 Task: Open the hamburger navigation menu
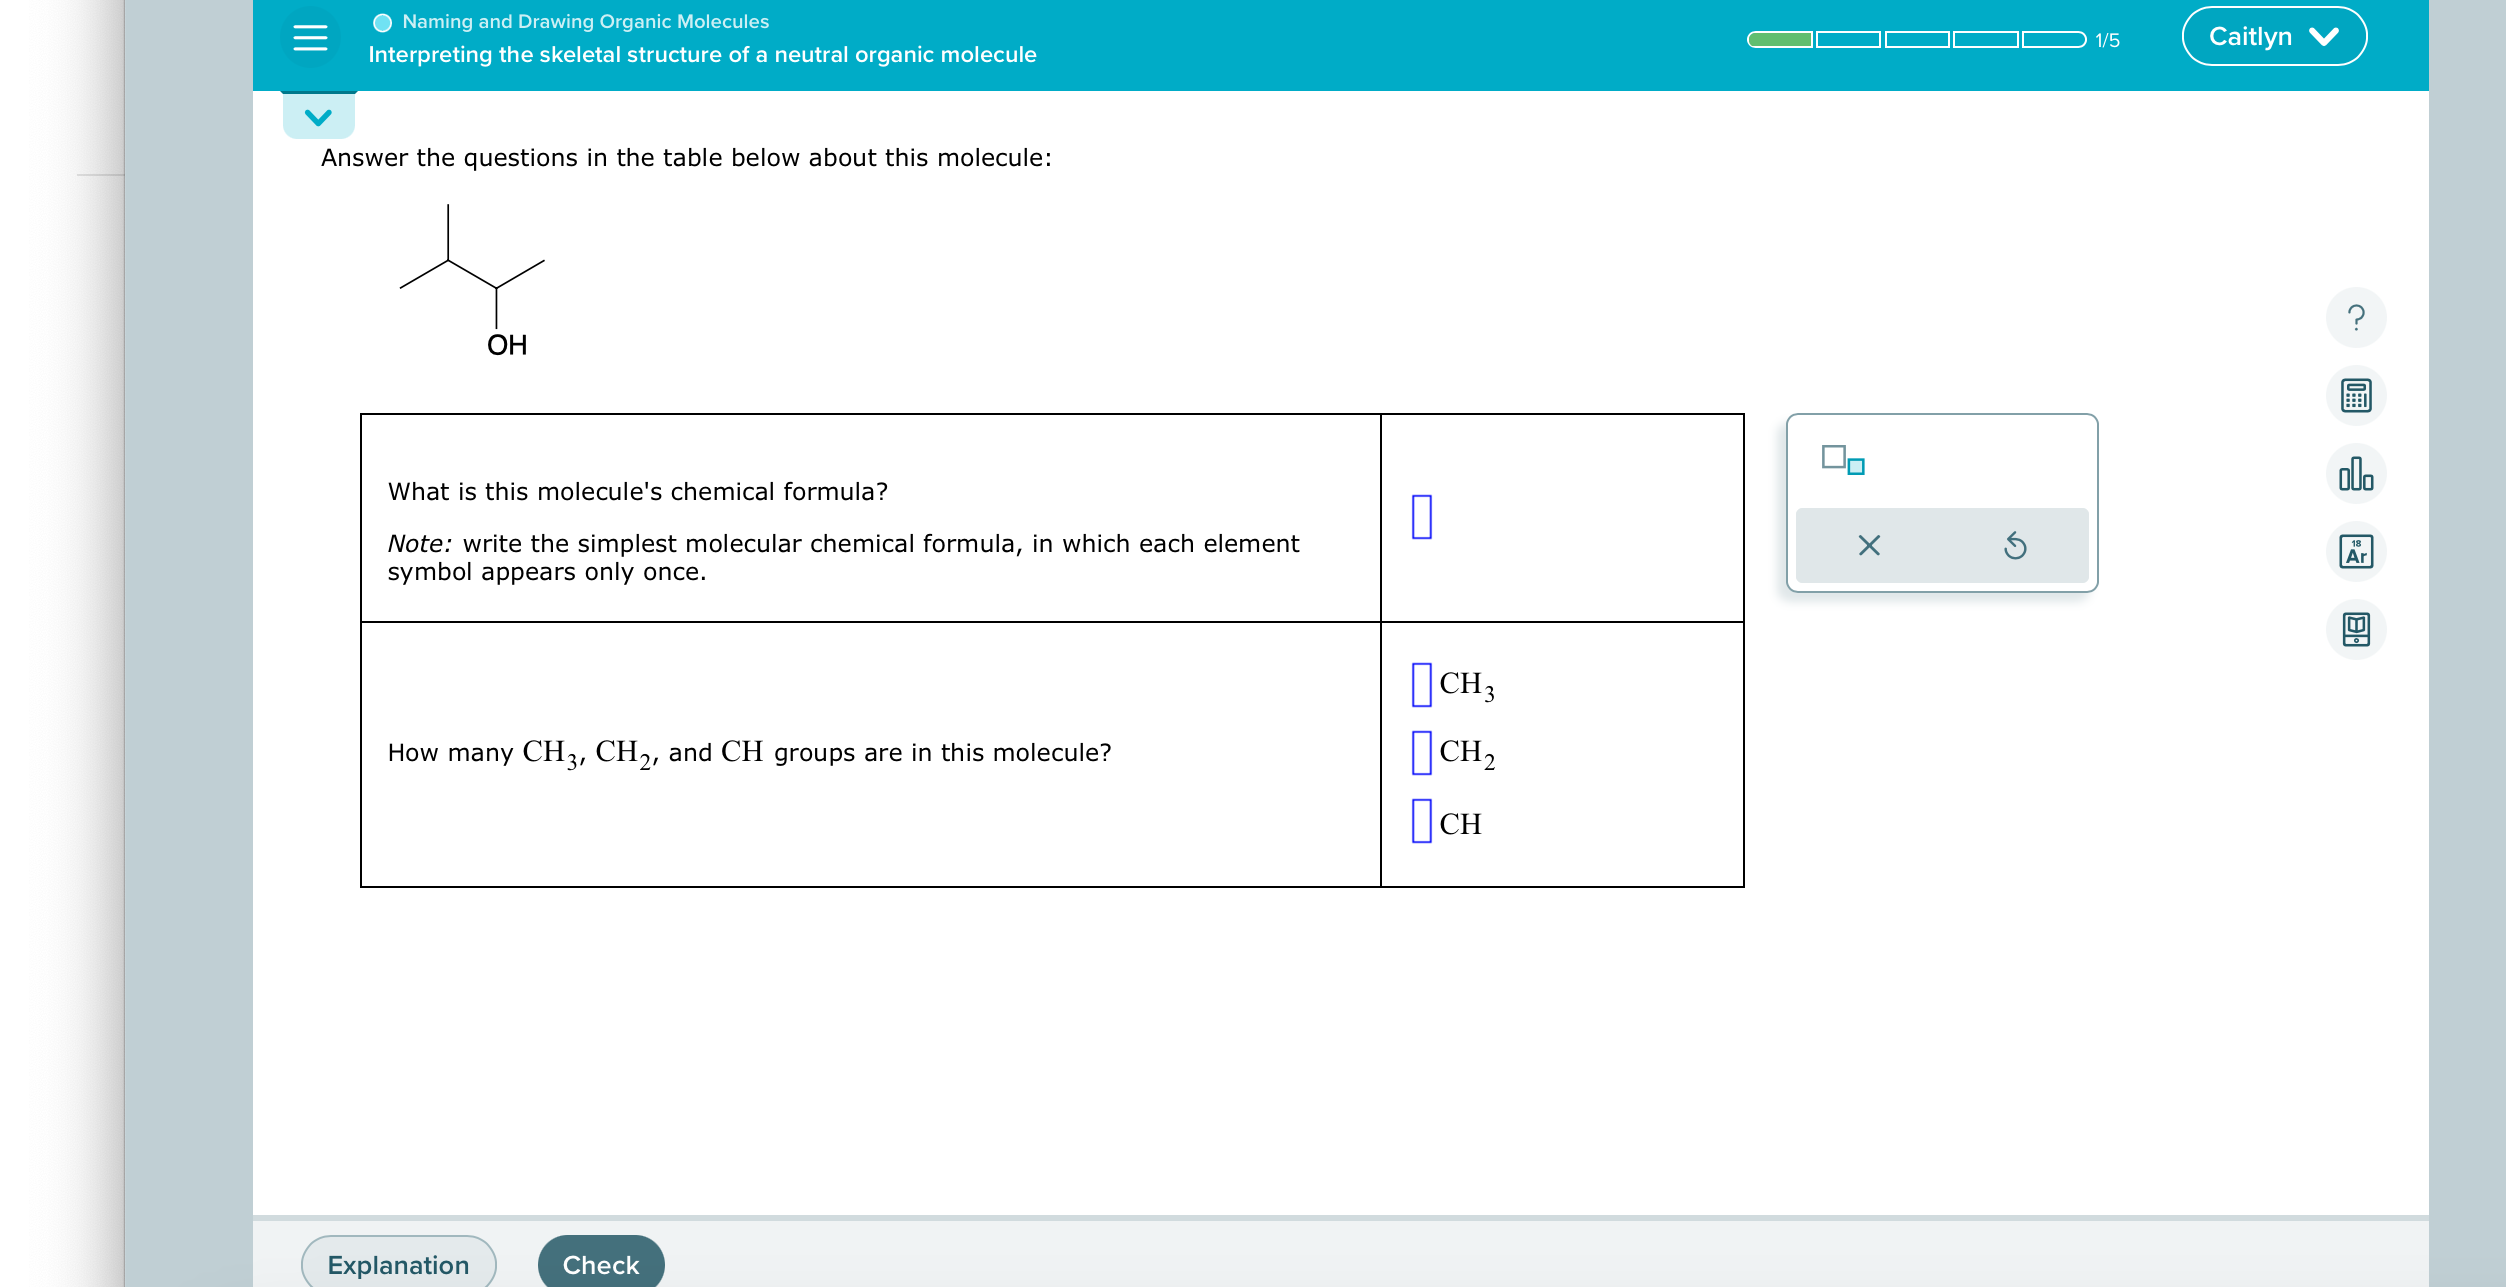click(310, 38)
